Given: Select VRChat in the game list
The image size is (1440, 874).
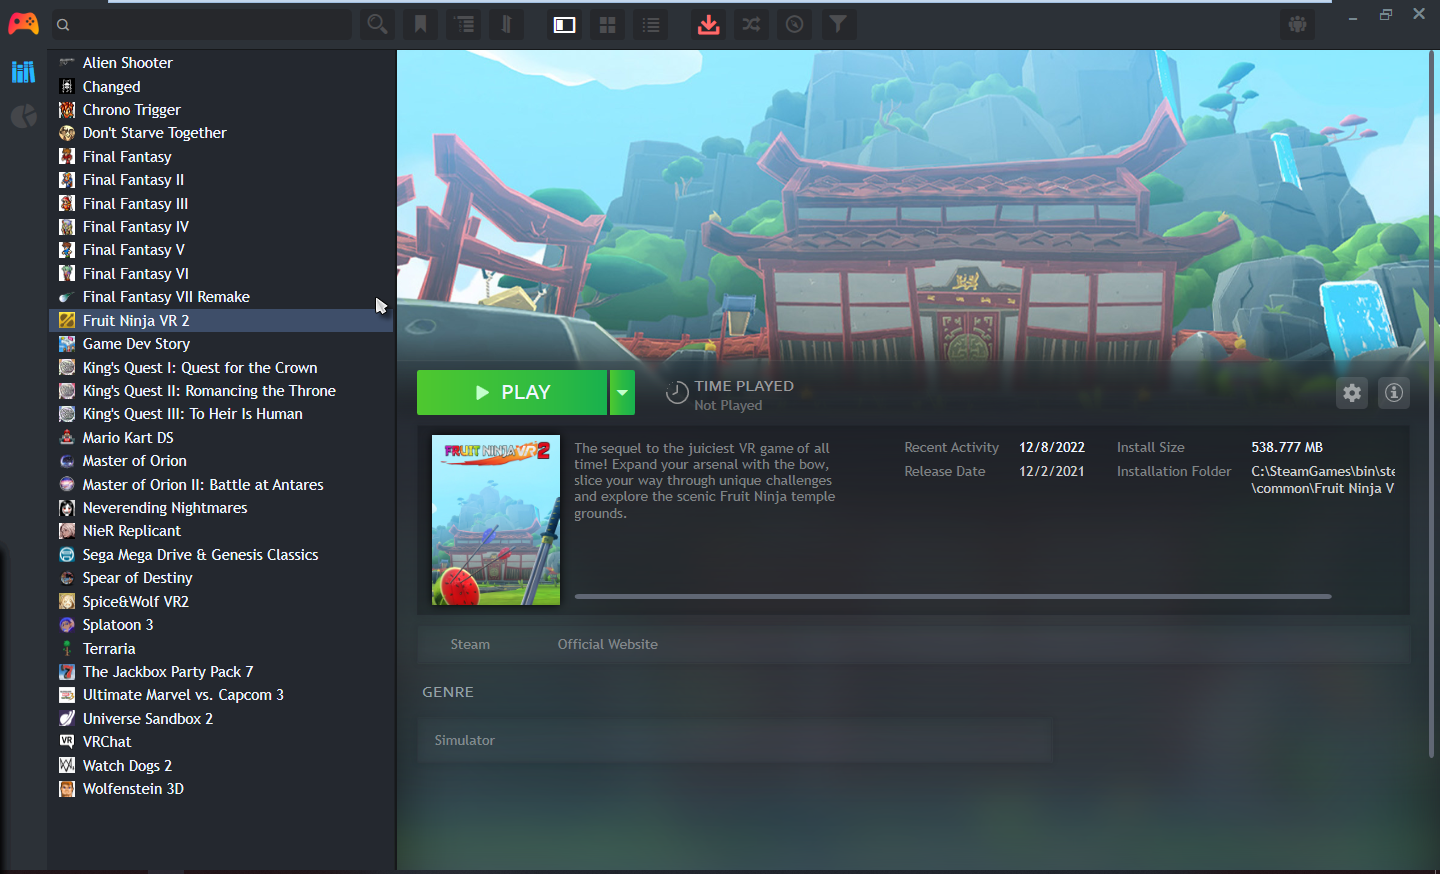Looking at the screenshot, I should [x=221, y=742].
